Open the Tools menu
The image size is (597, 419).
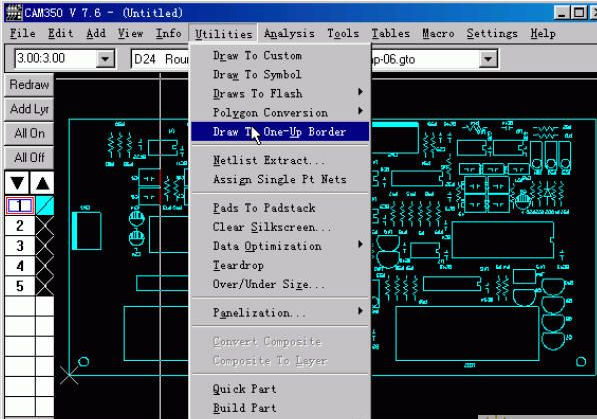click(x=343, y=34)
